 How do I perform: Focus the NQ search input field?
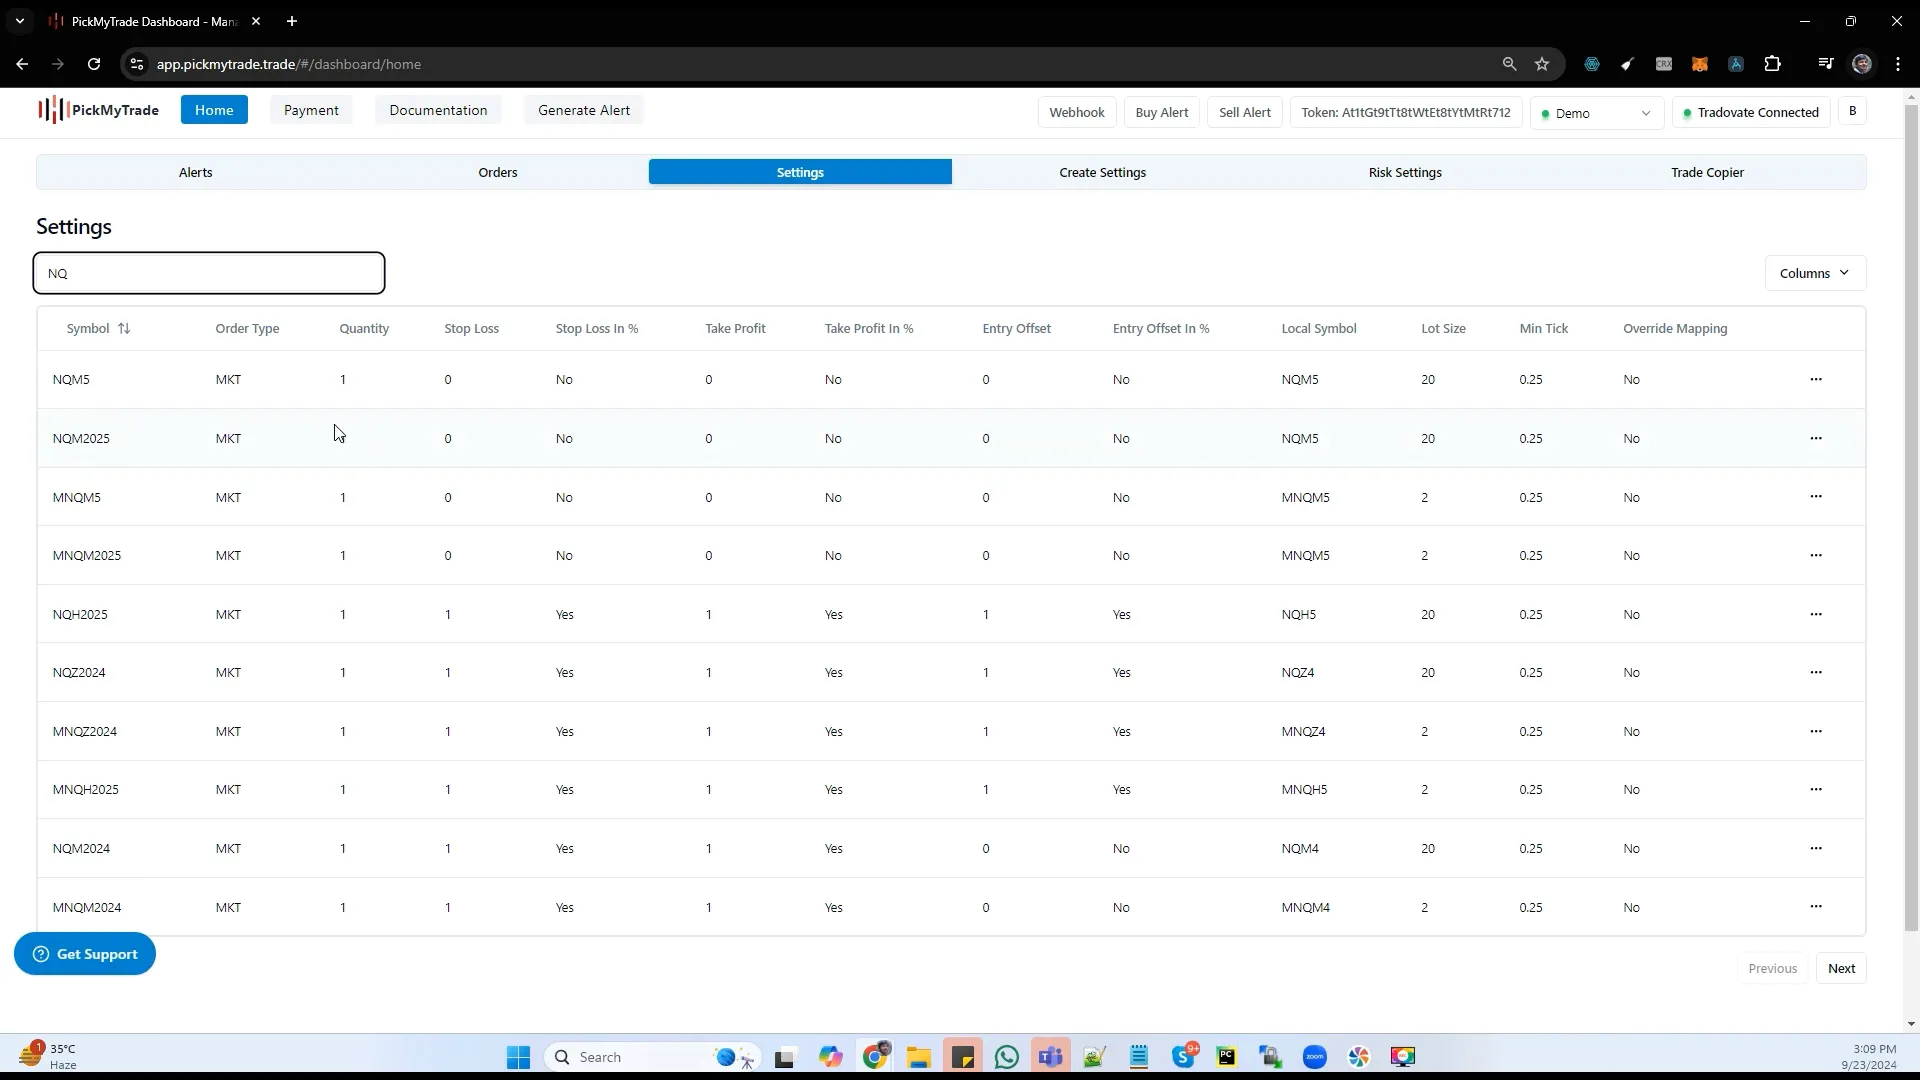click(x=209, y=273)
